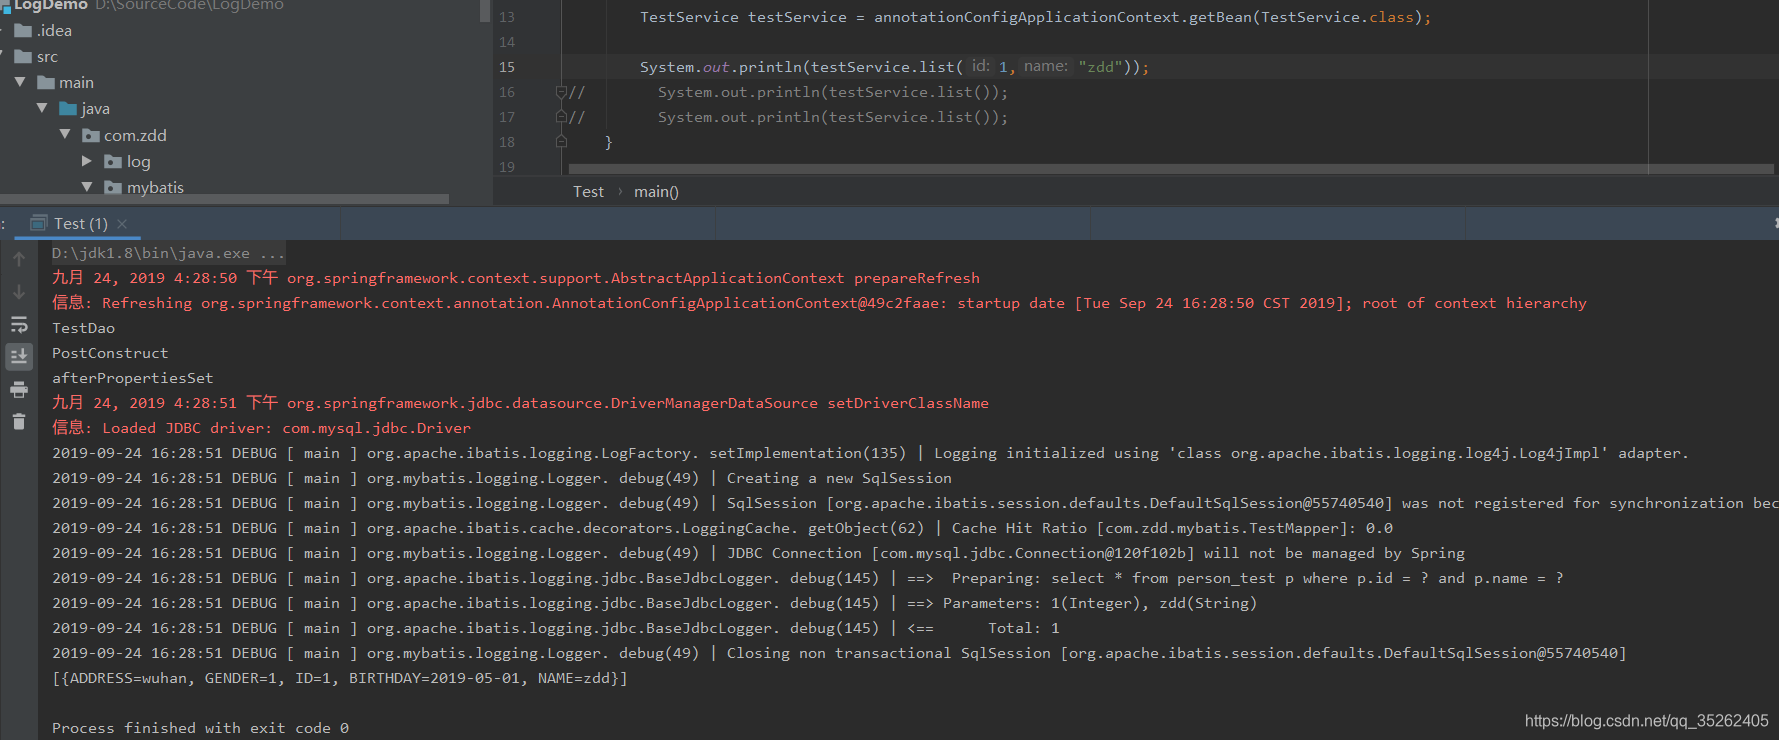Click "Logging initialized using" log line
The width and height of the screenshot is (1779, 740).
[x=870, y=453]
